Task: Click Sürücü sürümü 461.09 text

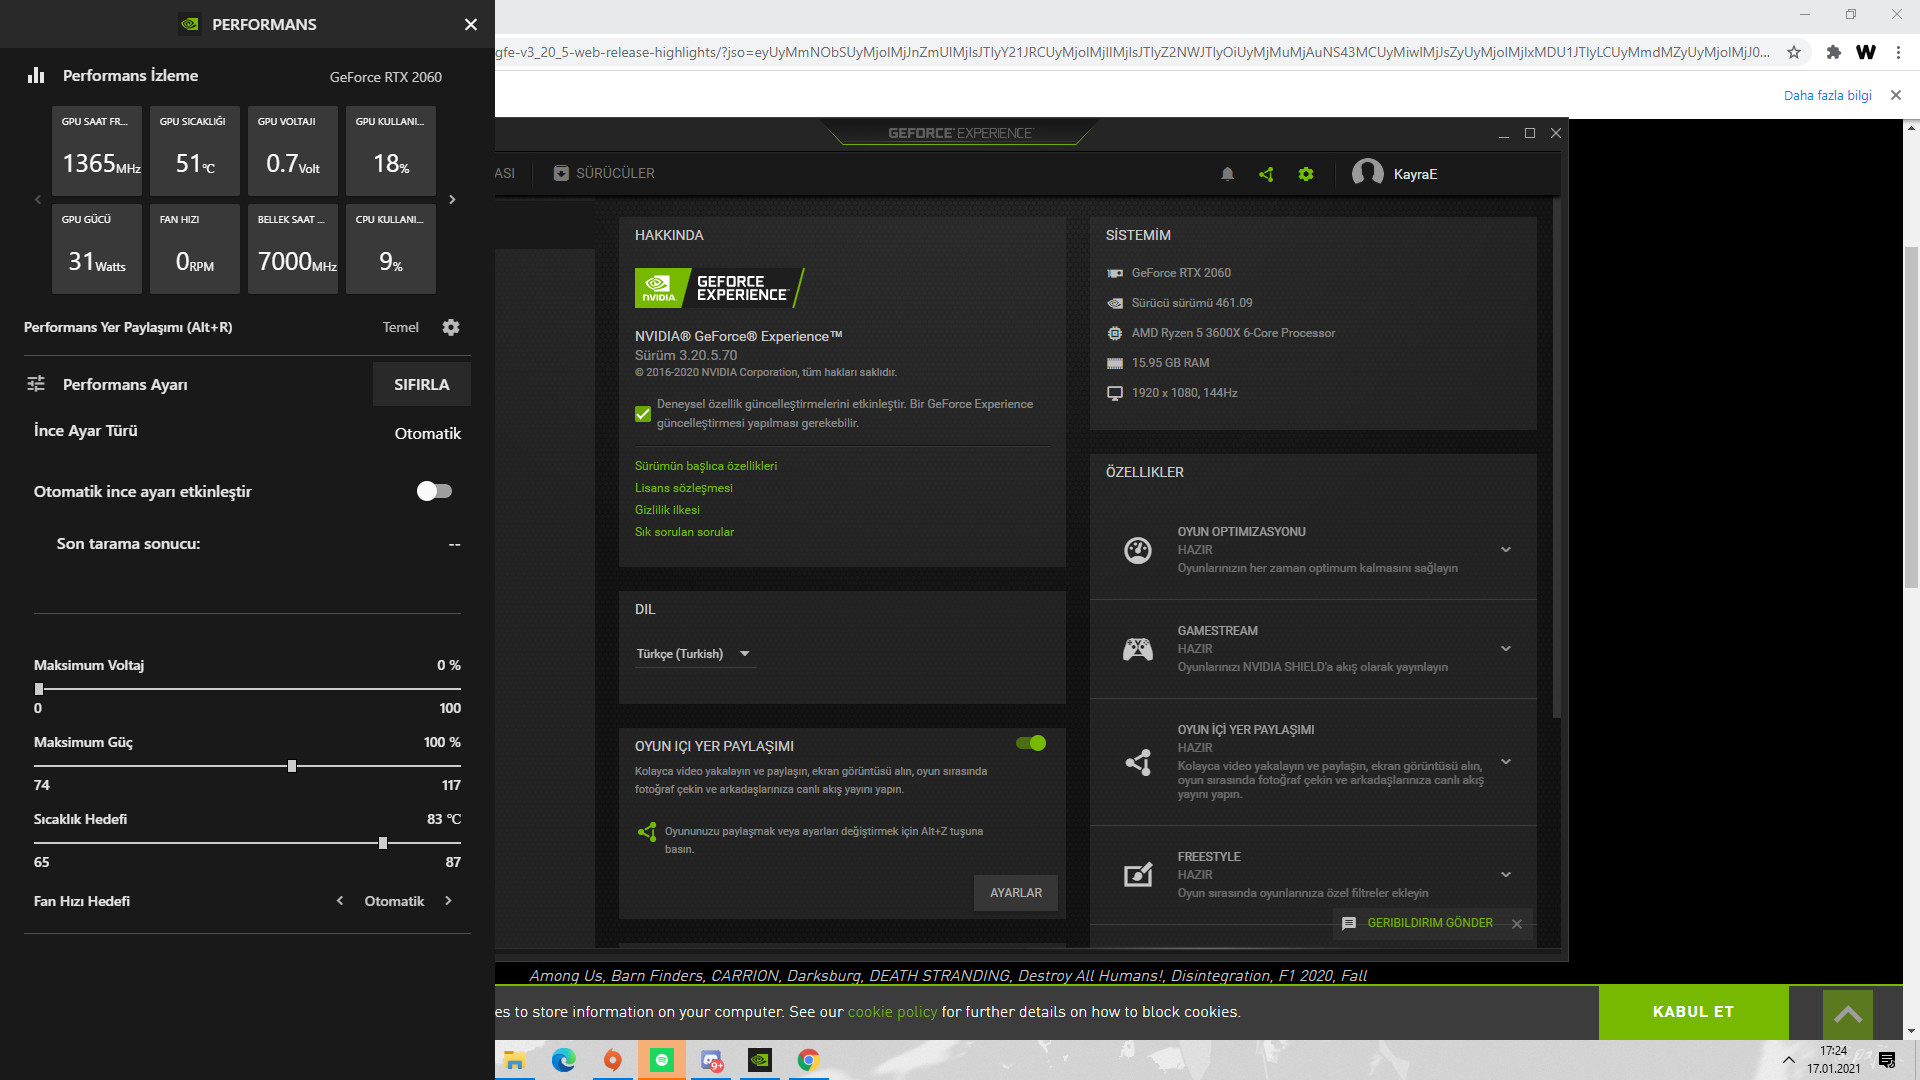Action: [1192, 303]
